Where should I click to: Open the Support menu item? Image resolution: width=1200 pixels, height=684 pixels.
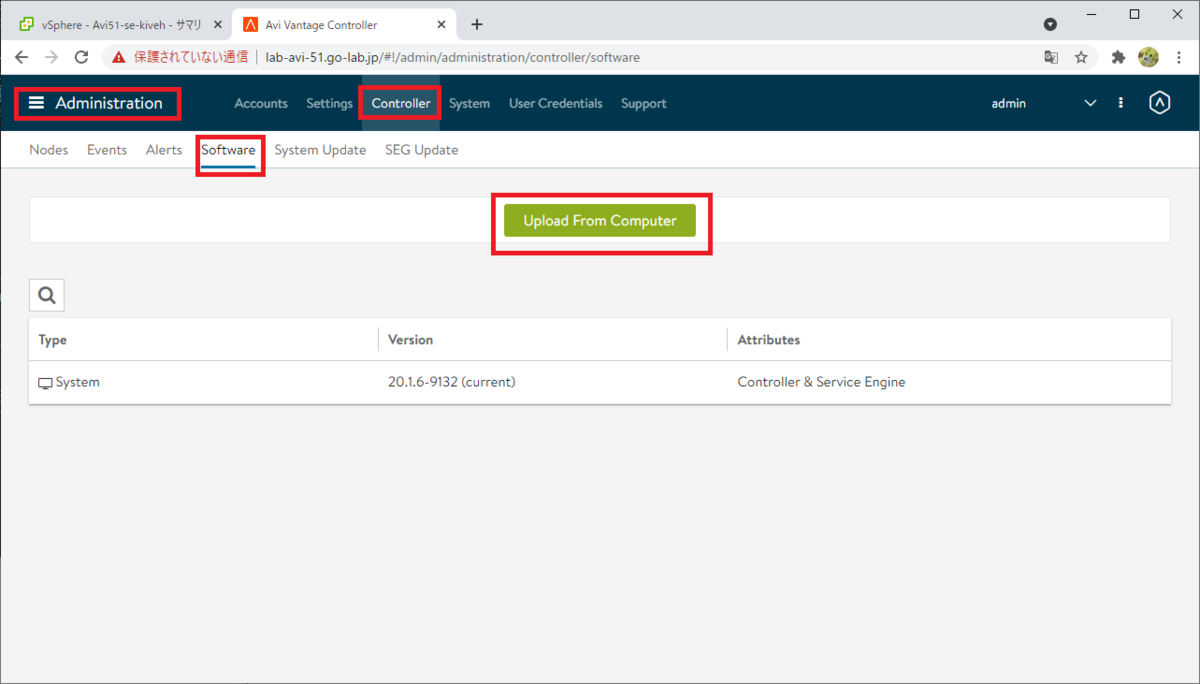click(x=643, y=103)
